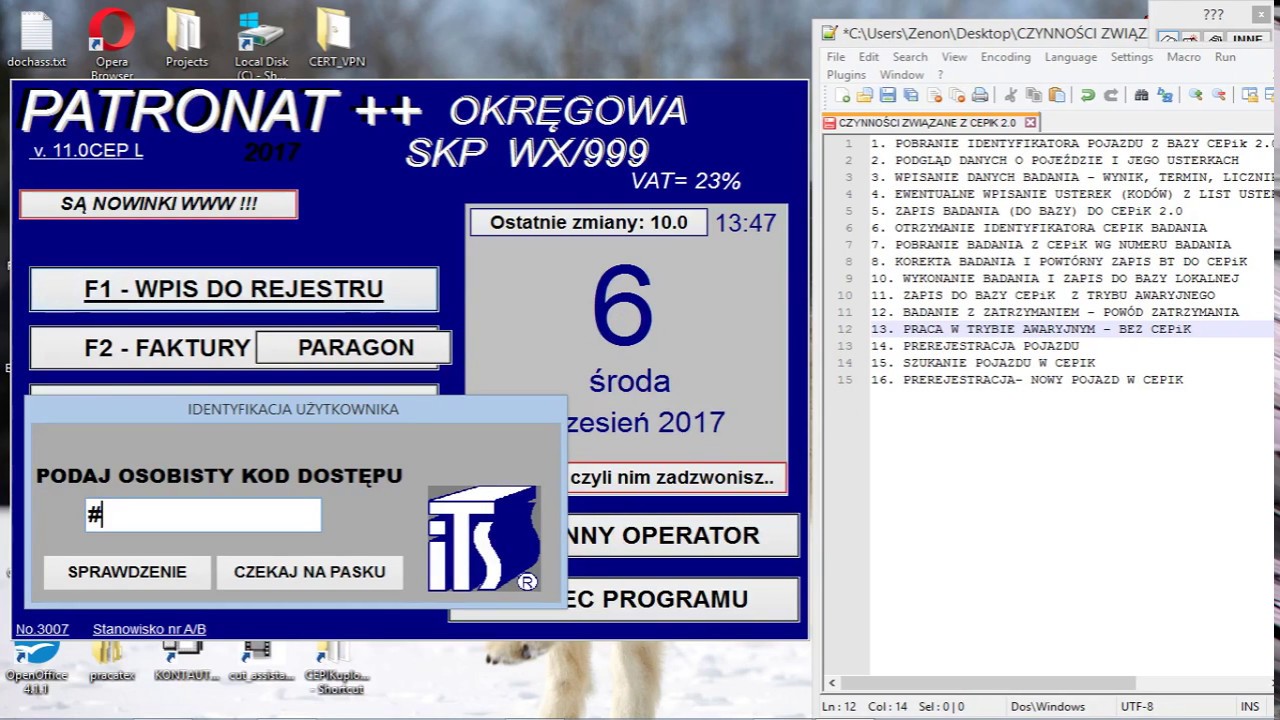Open the dochass.txt desktop file icon
Screen dimensions: 1280x720
click(x=36, y=38)
